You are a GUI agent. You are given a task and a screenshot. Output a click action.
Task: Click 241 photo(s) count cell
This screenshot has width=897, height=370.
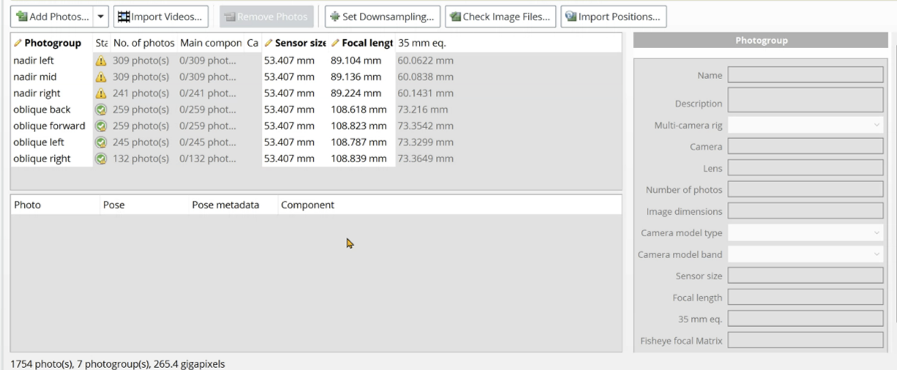[x=141, y=93]
